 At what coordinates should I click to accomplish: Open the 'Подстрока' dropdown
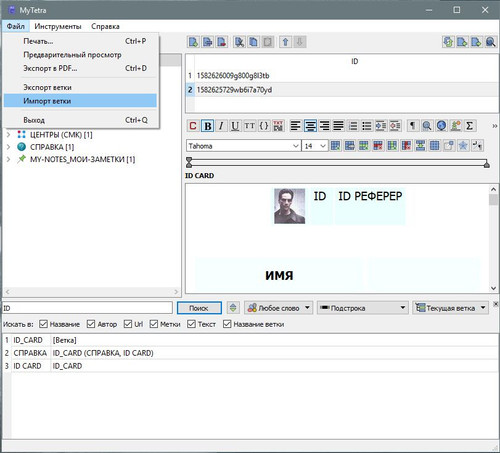coord(362,308)
